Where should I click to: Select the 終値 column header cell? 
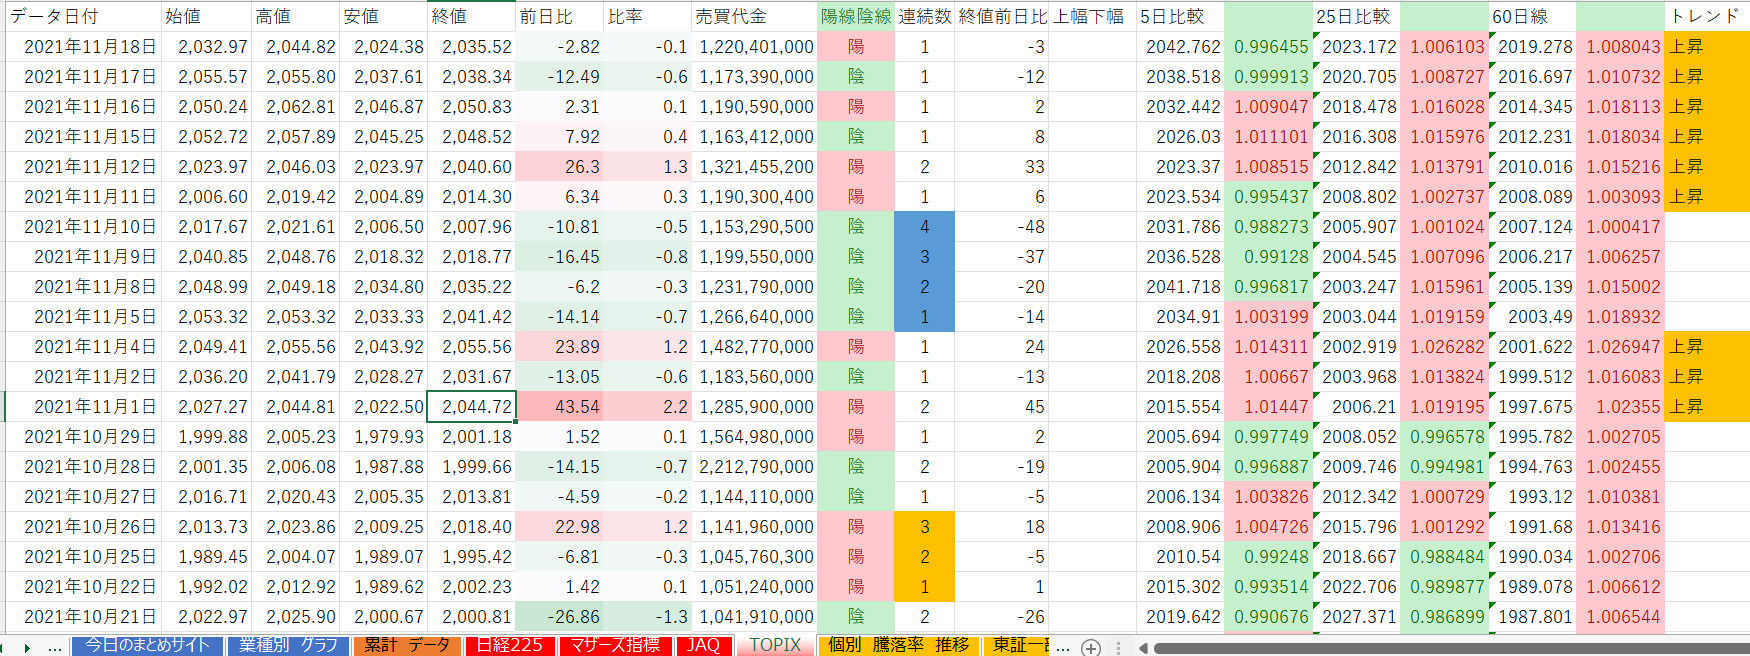point(471,16)
